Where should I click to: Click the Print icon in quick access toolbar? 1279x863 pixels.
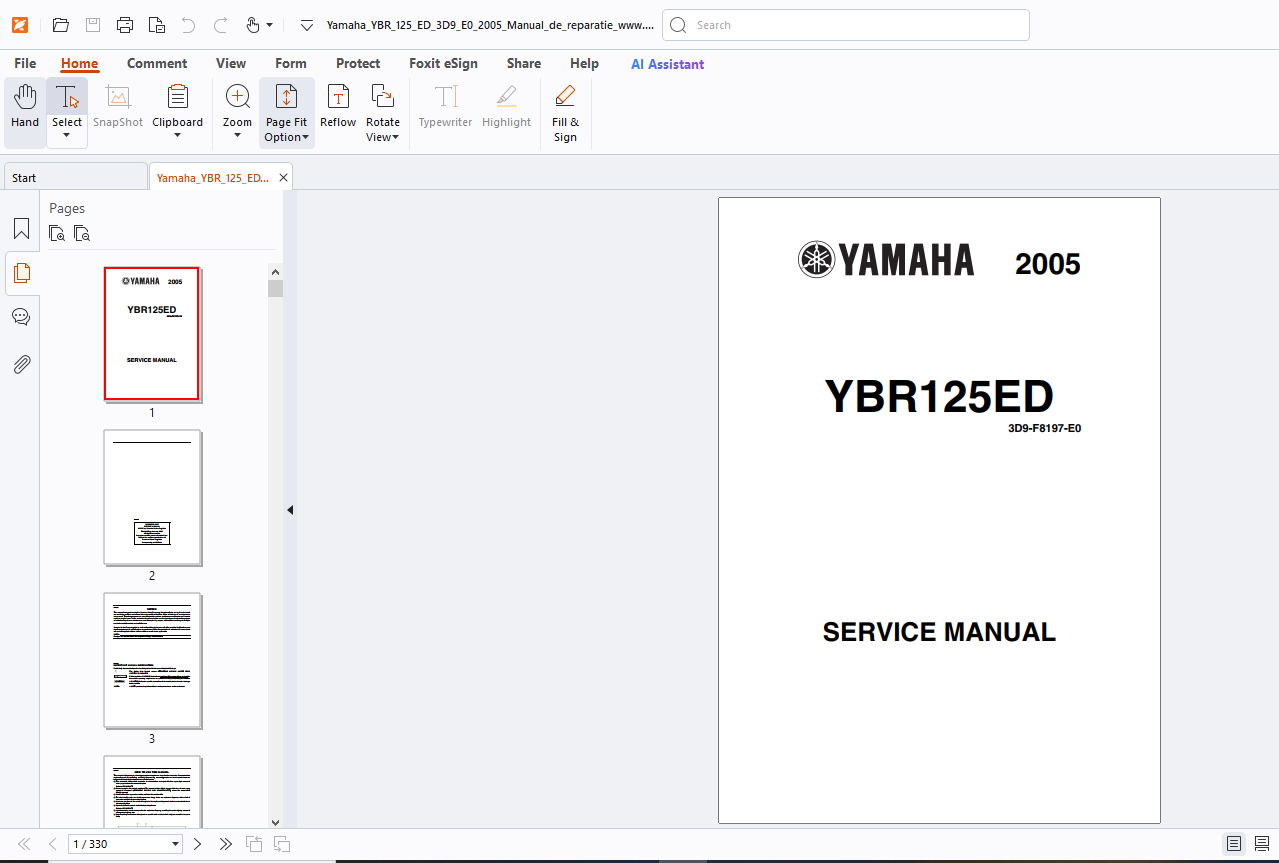click(x=125, y=25)
